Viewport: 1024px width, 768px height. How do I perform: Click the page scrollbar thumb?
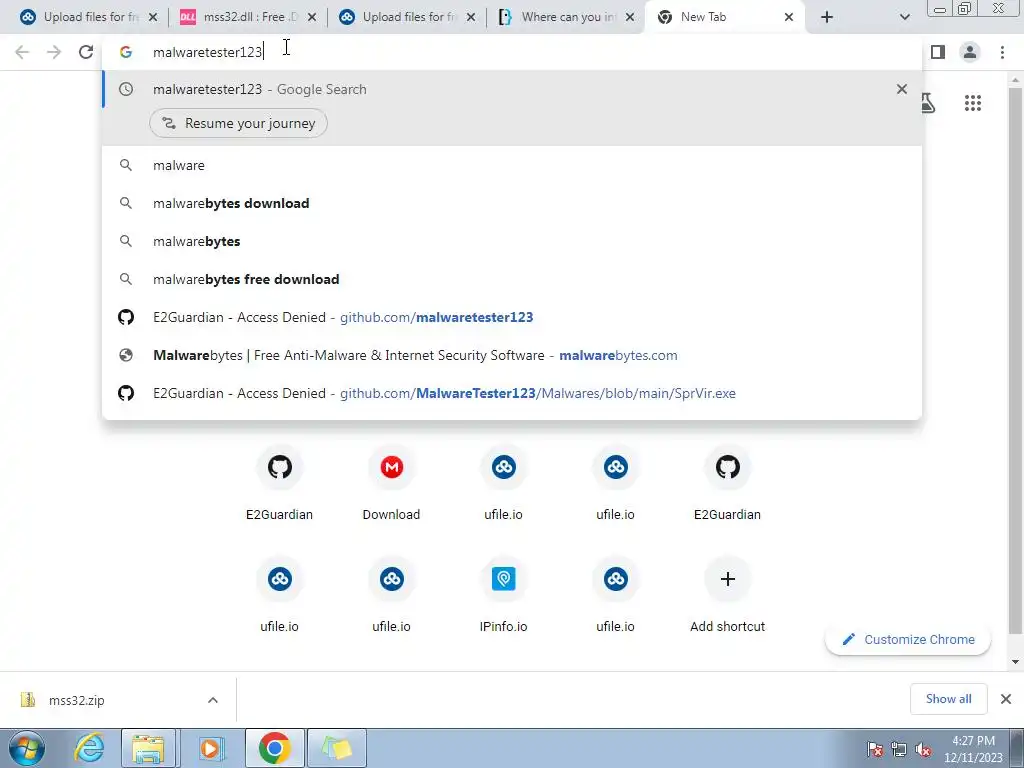1016,359
